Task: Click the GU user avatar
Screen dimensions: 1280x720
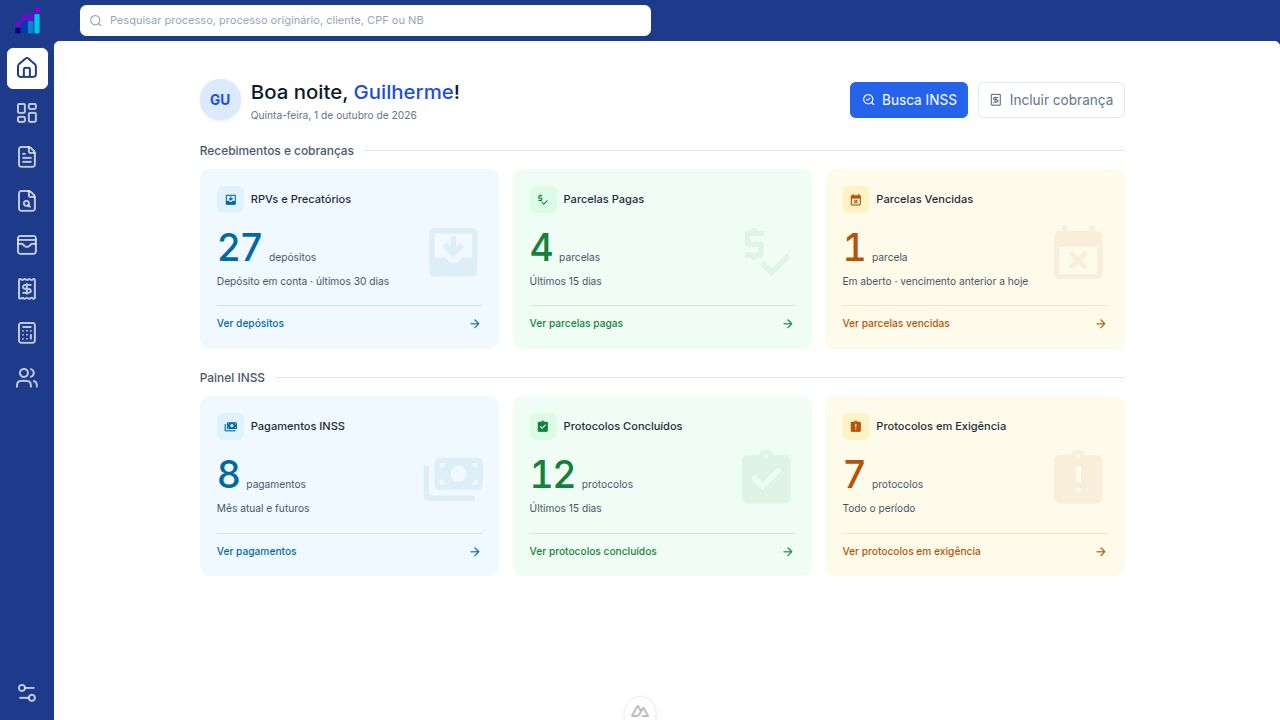Action: point(220,100)
